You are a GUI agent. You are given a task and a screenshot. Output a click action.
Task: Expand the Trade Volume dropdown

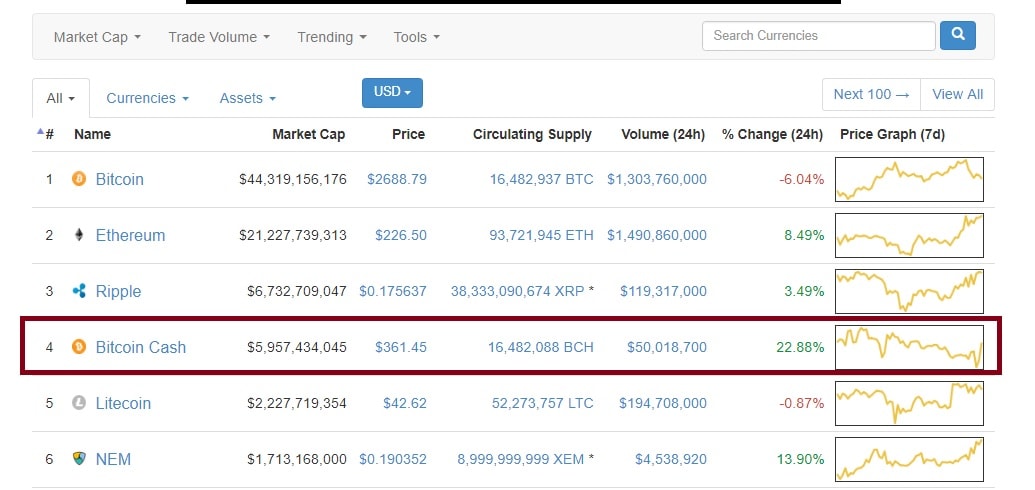point(219,37)
